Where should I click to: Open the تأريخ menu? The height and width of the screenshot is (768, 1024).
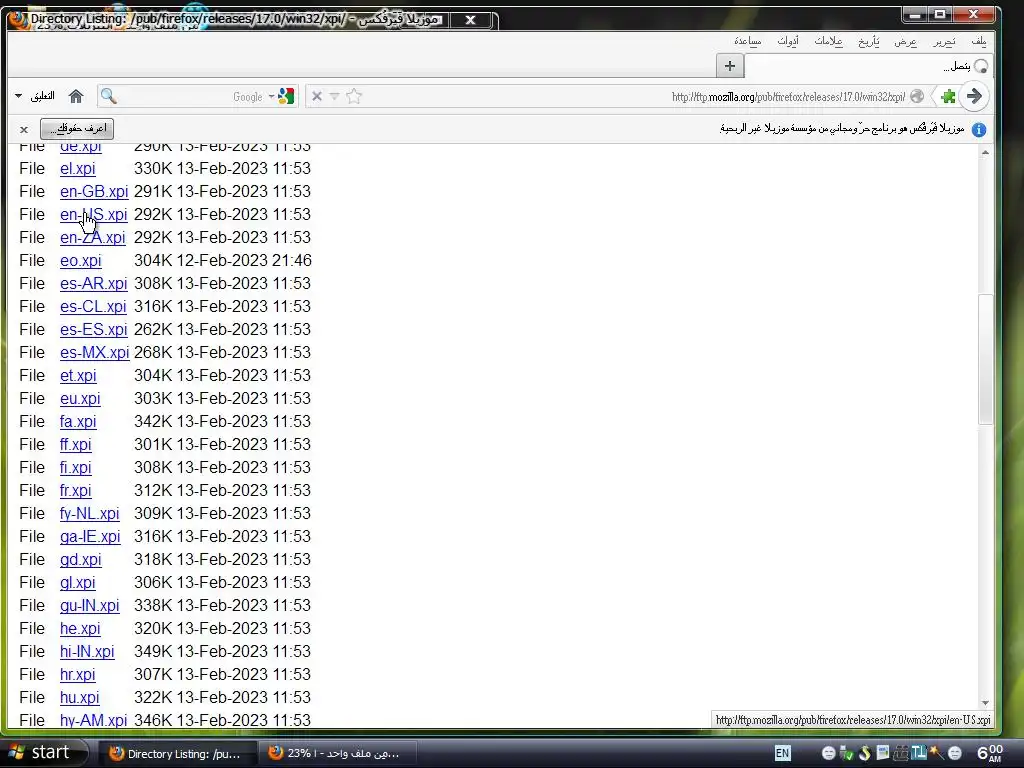click(x=869, y=41)
